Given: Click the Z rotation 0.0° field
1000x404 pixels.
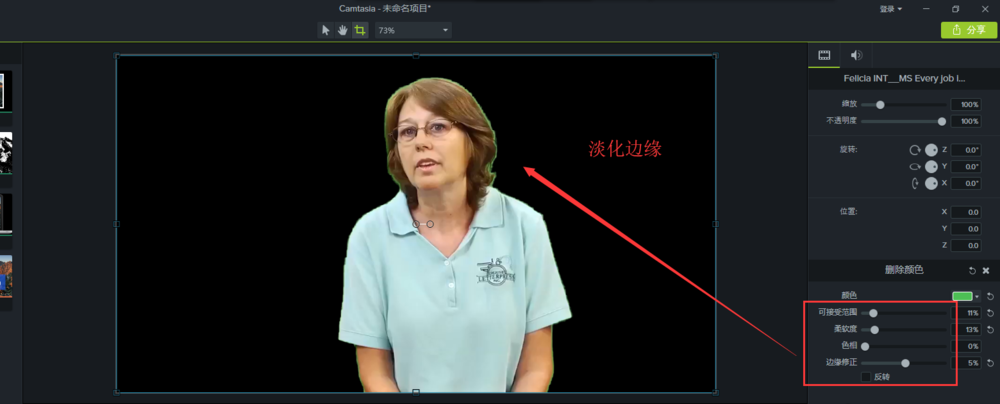Looking at the screenshot, I should 966,150.
